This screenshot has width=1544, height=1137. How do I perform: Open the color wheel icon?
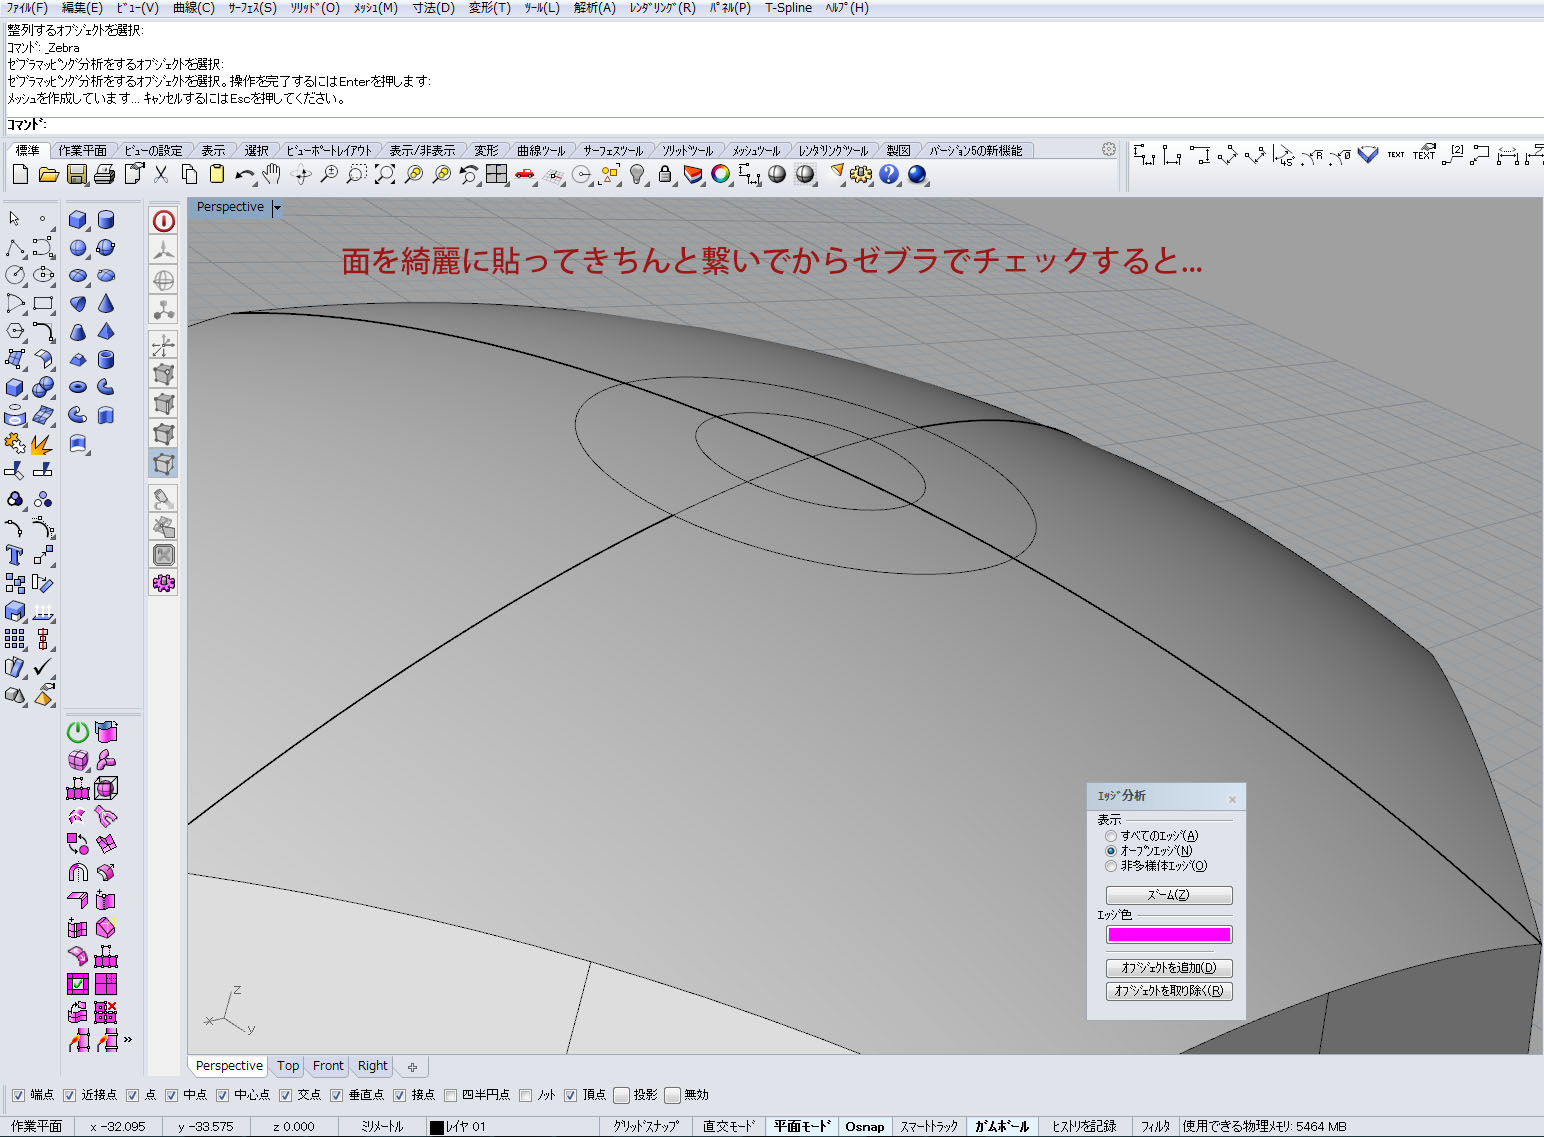point(721,175)
